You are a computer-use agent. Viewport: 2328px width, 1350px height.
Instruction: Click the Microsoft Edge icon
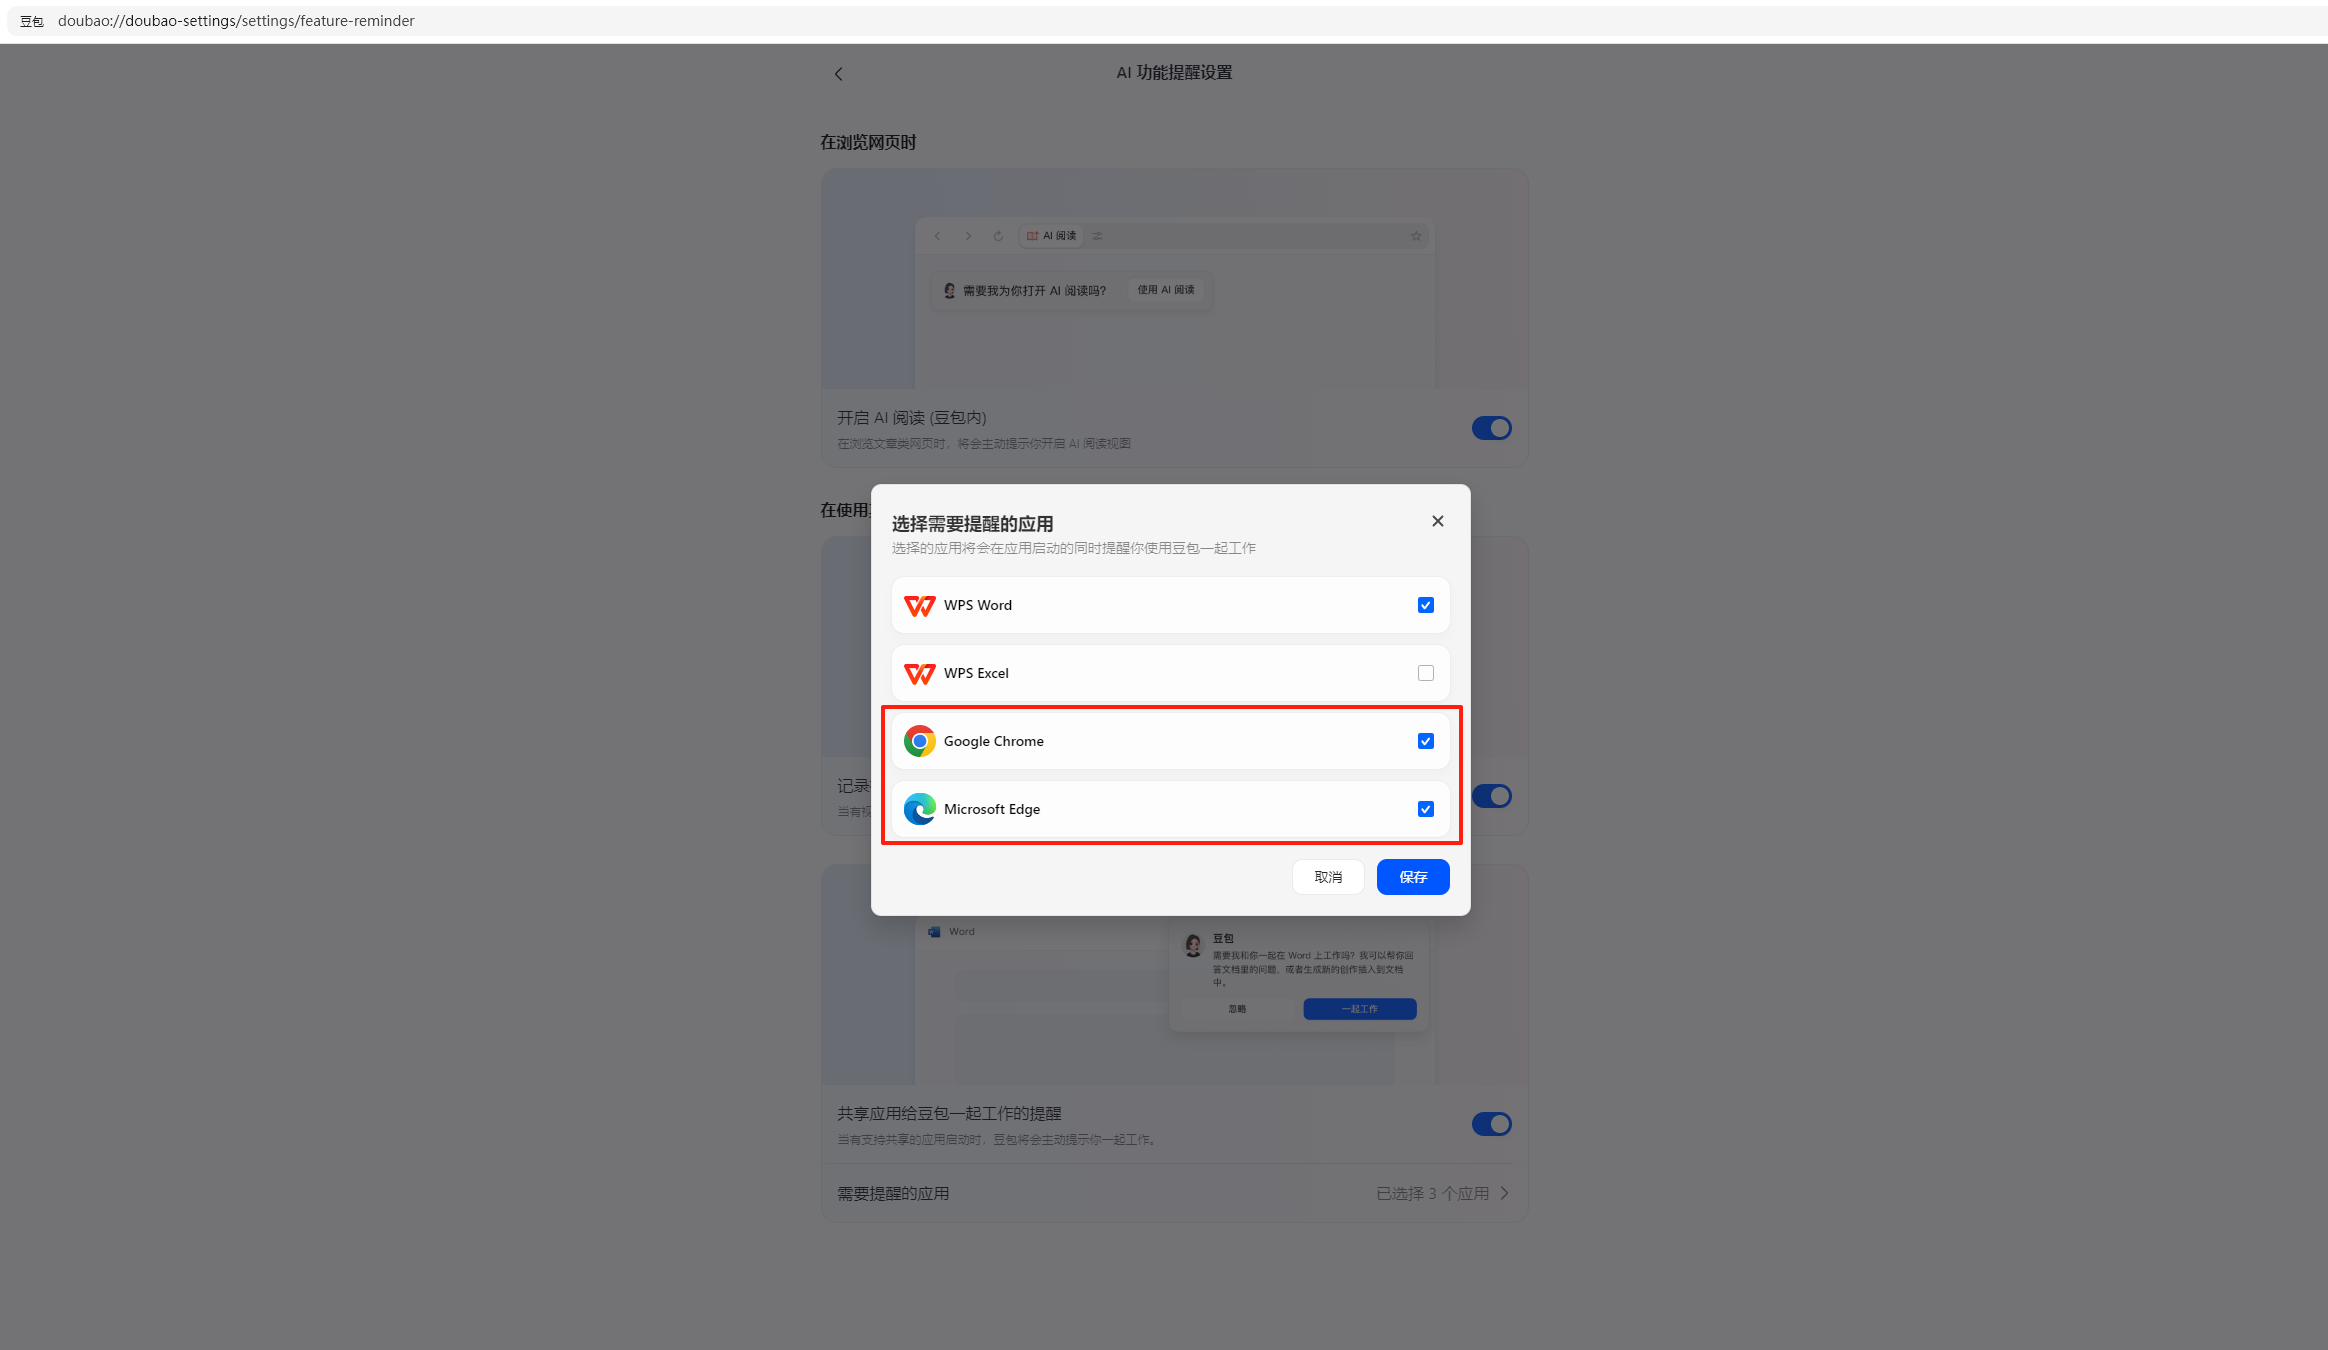919,809
